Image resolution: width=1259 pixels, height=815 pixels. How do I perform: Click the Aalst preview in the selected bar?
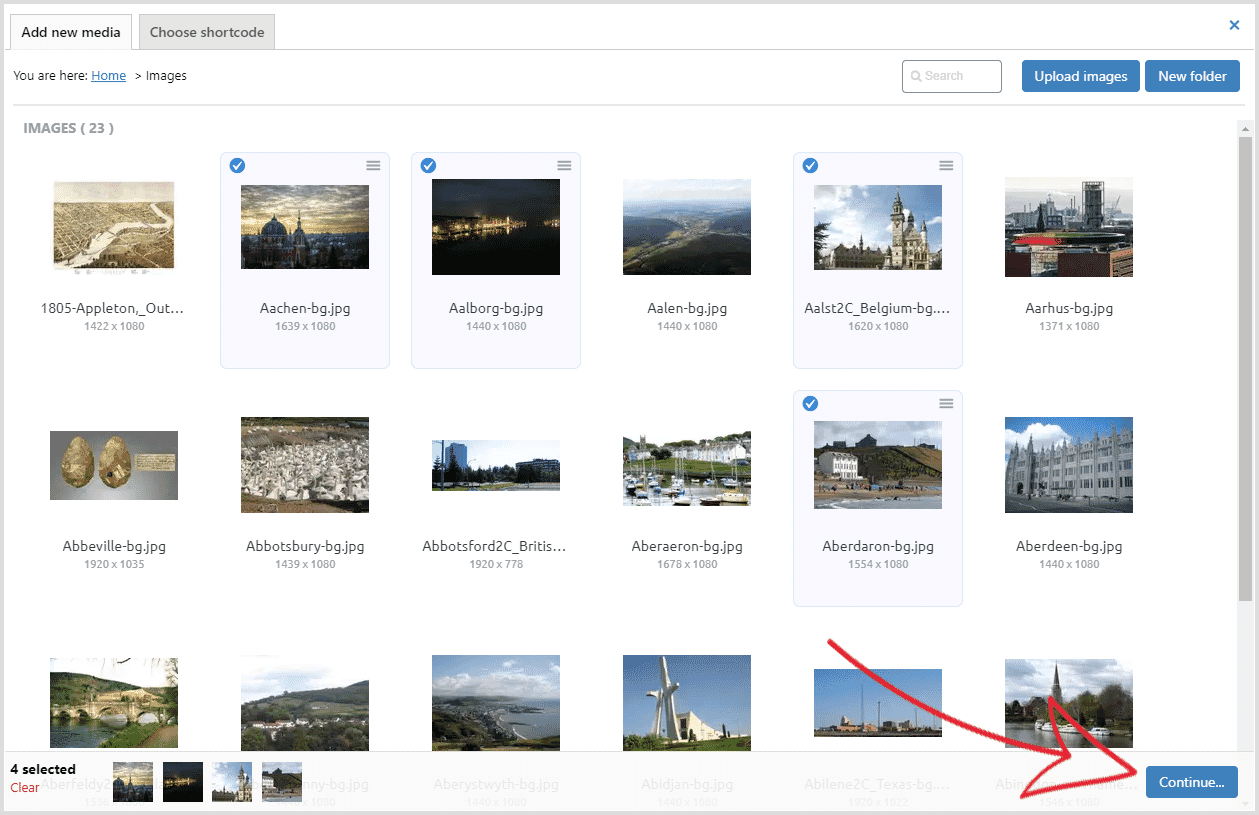(232, 782)
